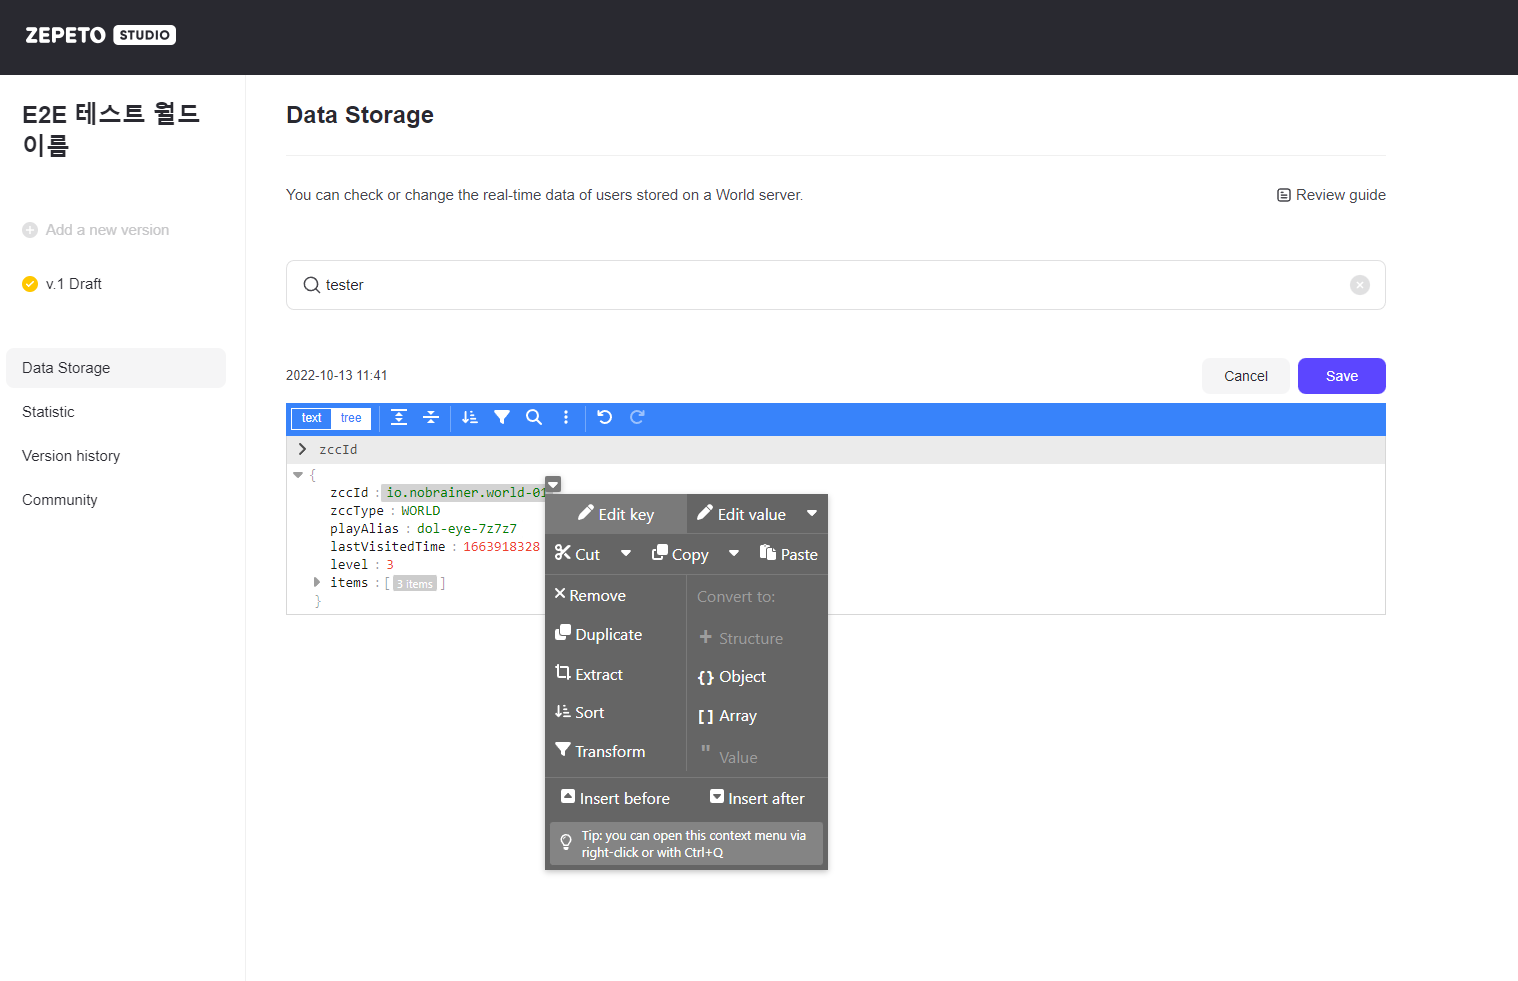Viewport: 1518px width, 981px height.
Task: Choose Insert after in context menu
Action: click(757, 798)
